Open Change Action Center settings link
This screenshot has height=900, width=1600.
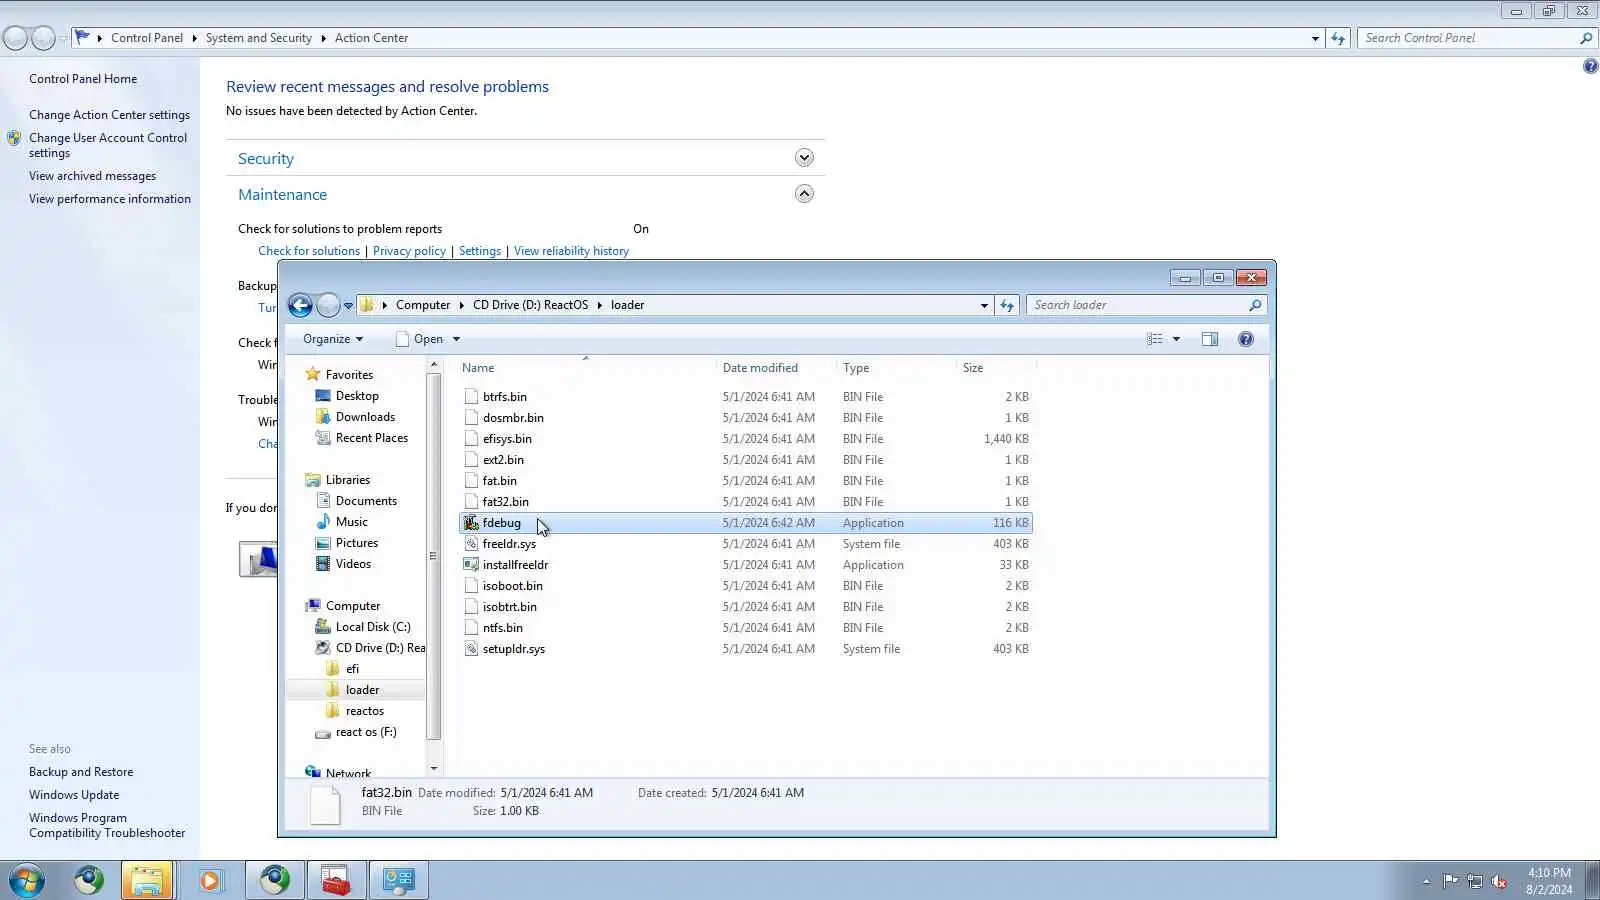tap(109, 115)
